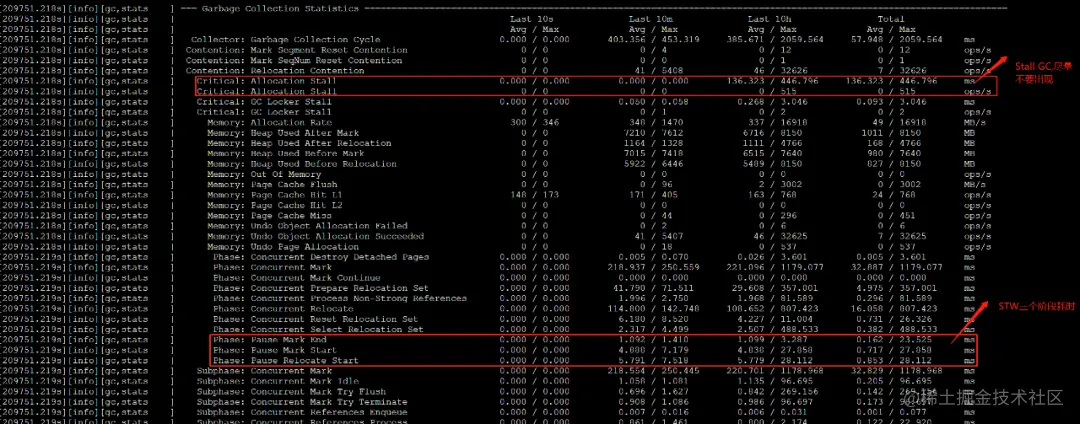Select the 'Last 10m' column heading

pyautogui.click(x=651, y=19)
